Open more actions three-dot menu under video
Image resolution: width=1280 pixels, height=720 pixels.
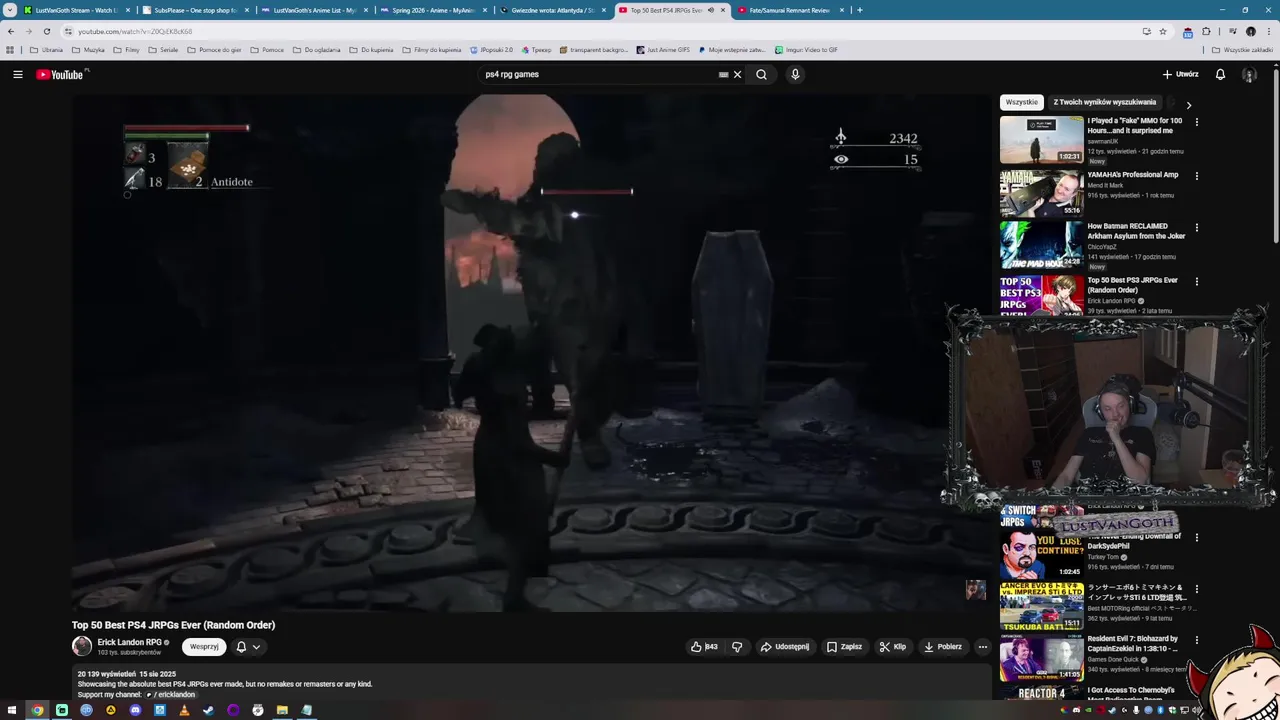coord(982,647)
